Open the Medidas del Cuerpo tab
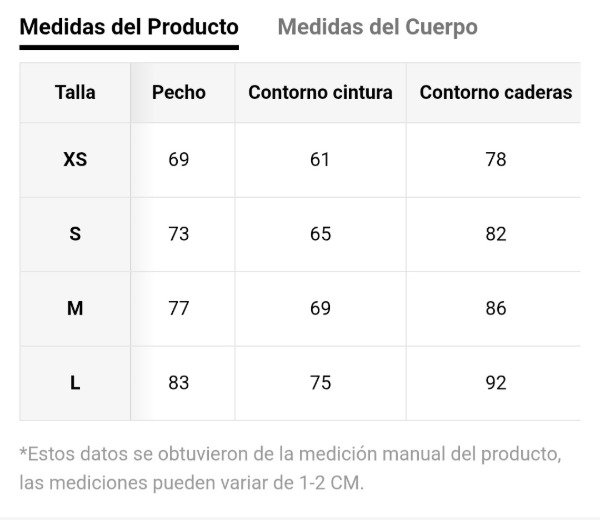Screen dimensions: 600x520 377,27
